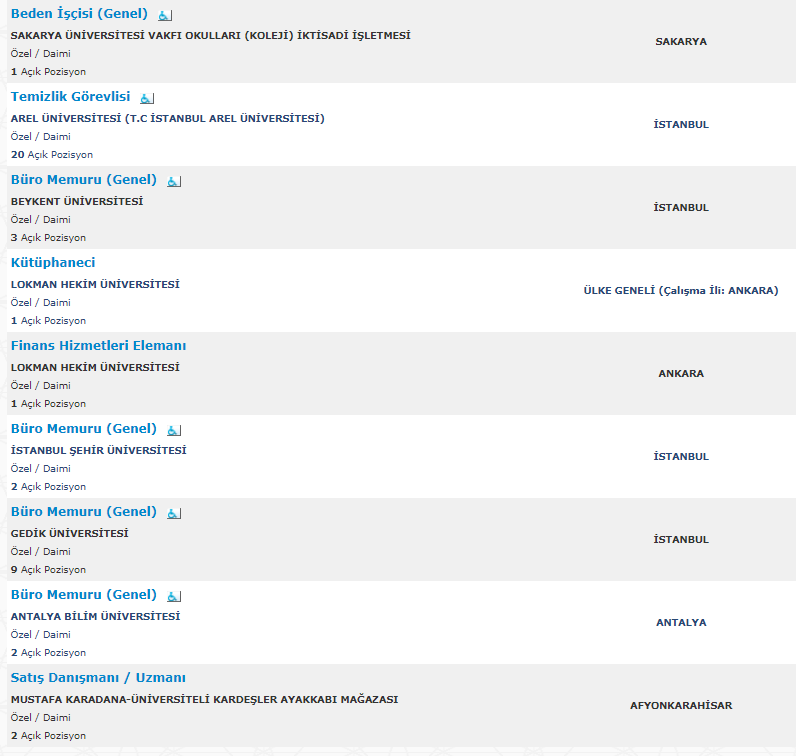Open the Beden İşçisi (Genel) job posting
Viewport: 796px width, 756px height.
79,14
